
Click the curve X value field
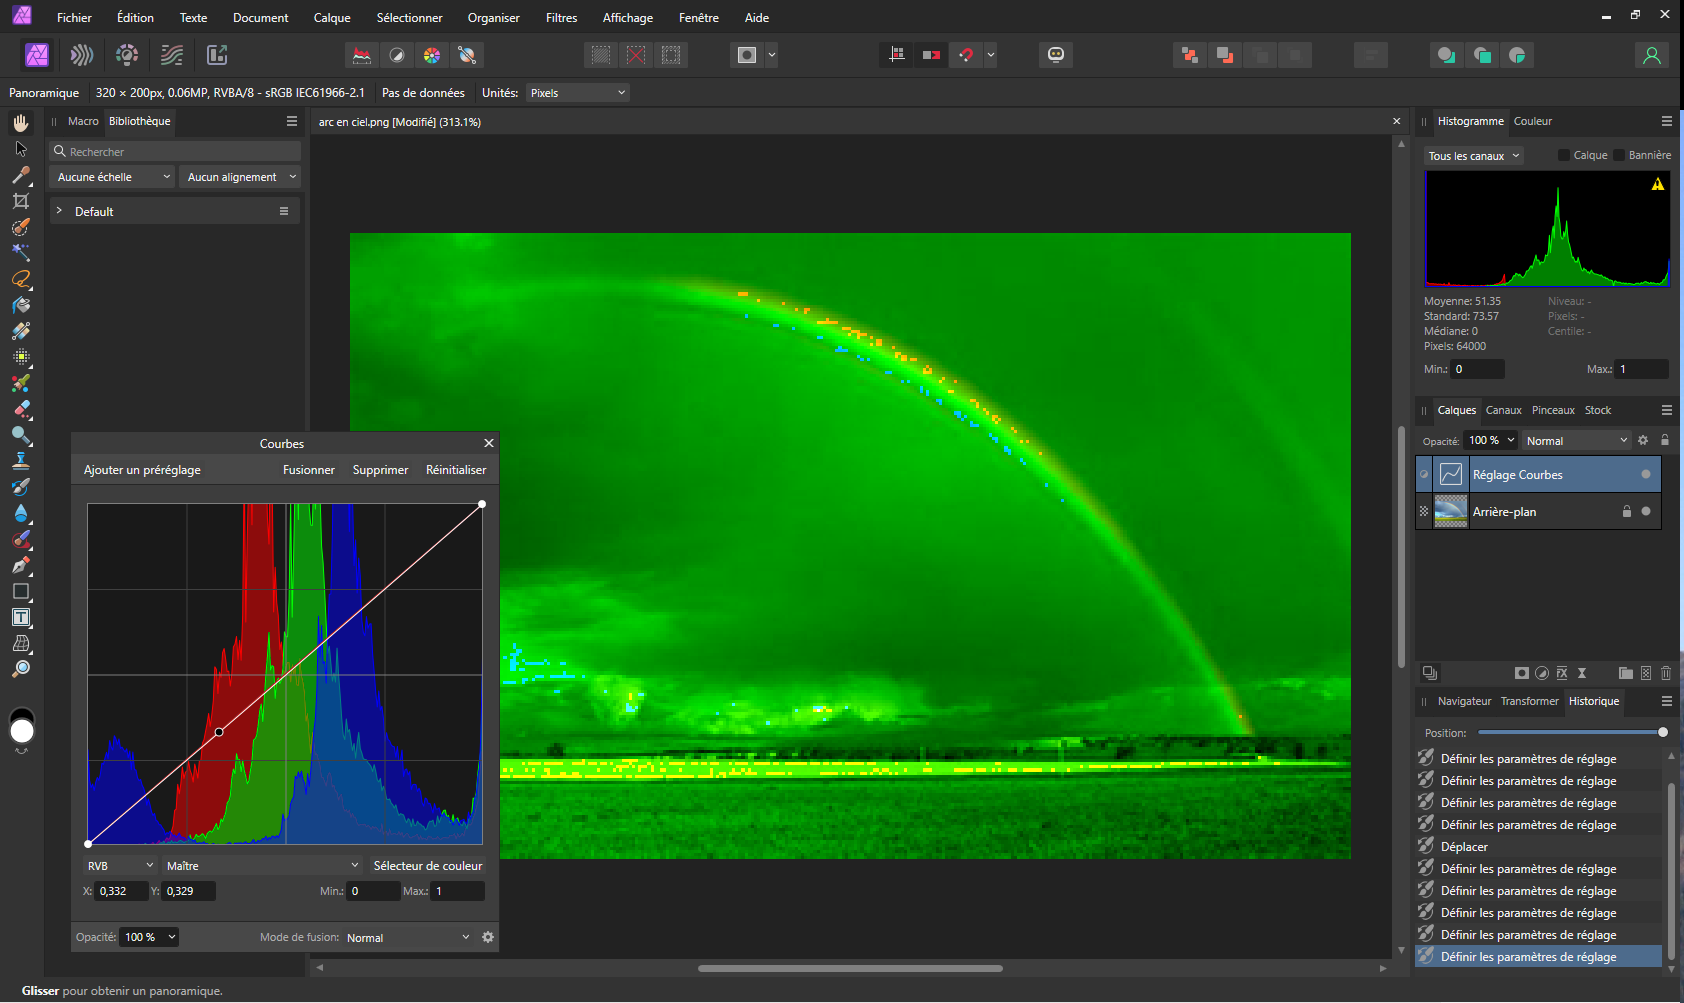[x=121, y=891]
